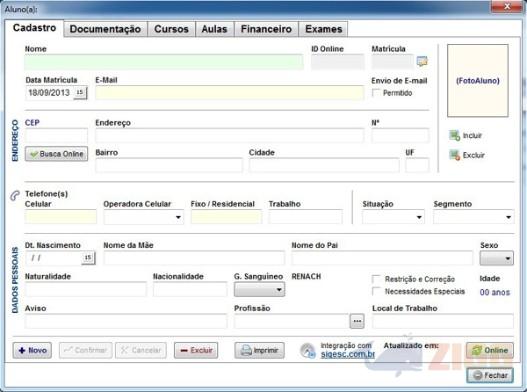Screen dimensions: 527x392
Task: Tick the Necessidades Especiais checkbox
Action: [376, 291]
